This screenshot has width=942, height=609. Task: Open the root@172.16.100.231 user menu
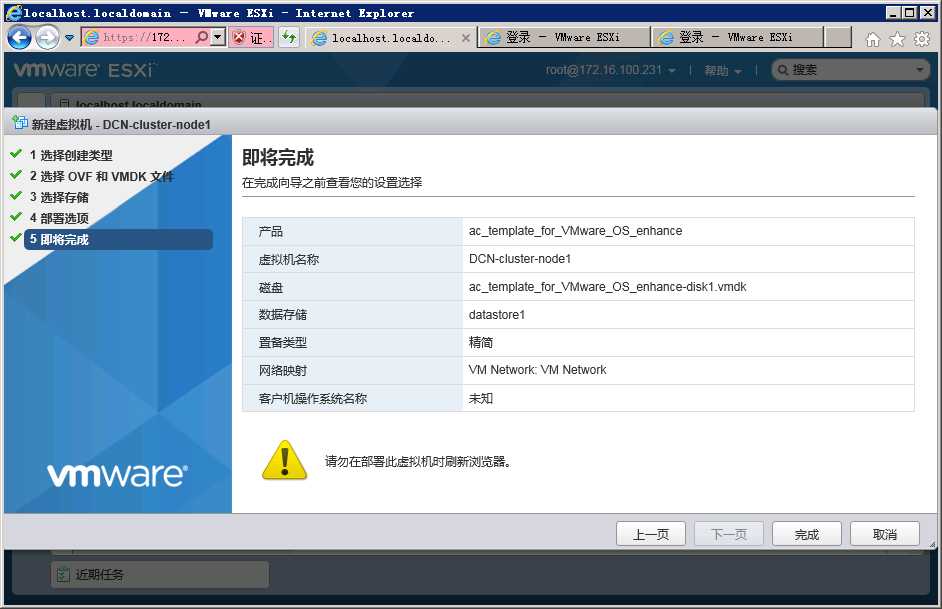click(x=610, y=70)
